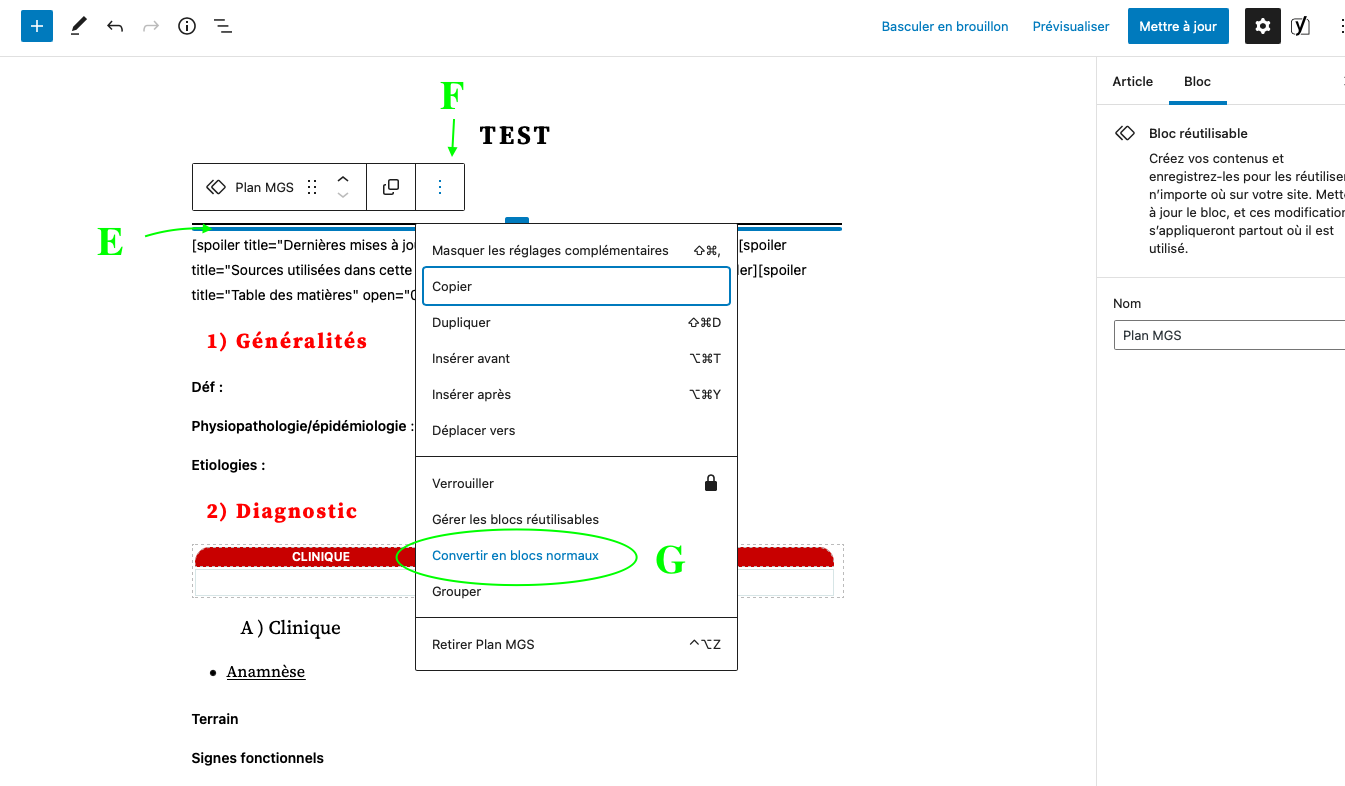Click the heading 2) Diagnostic

(x=282, y=511)
